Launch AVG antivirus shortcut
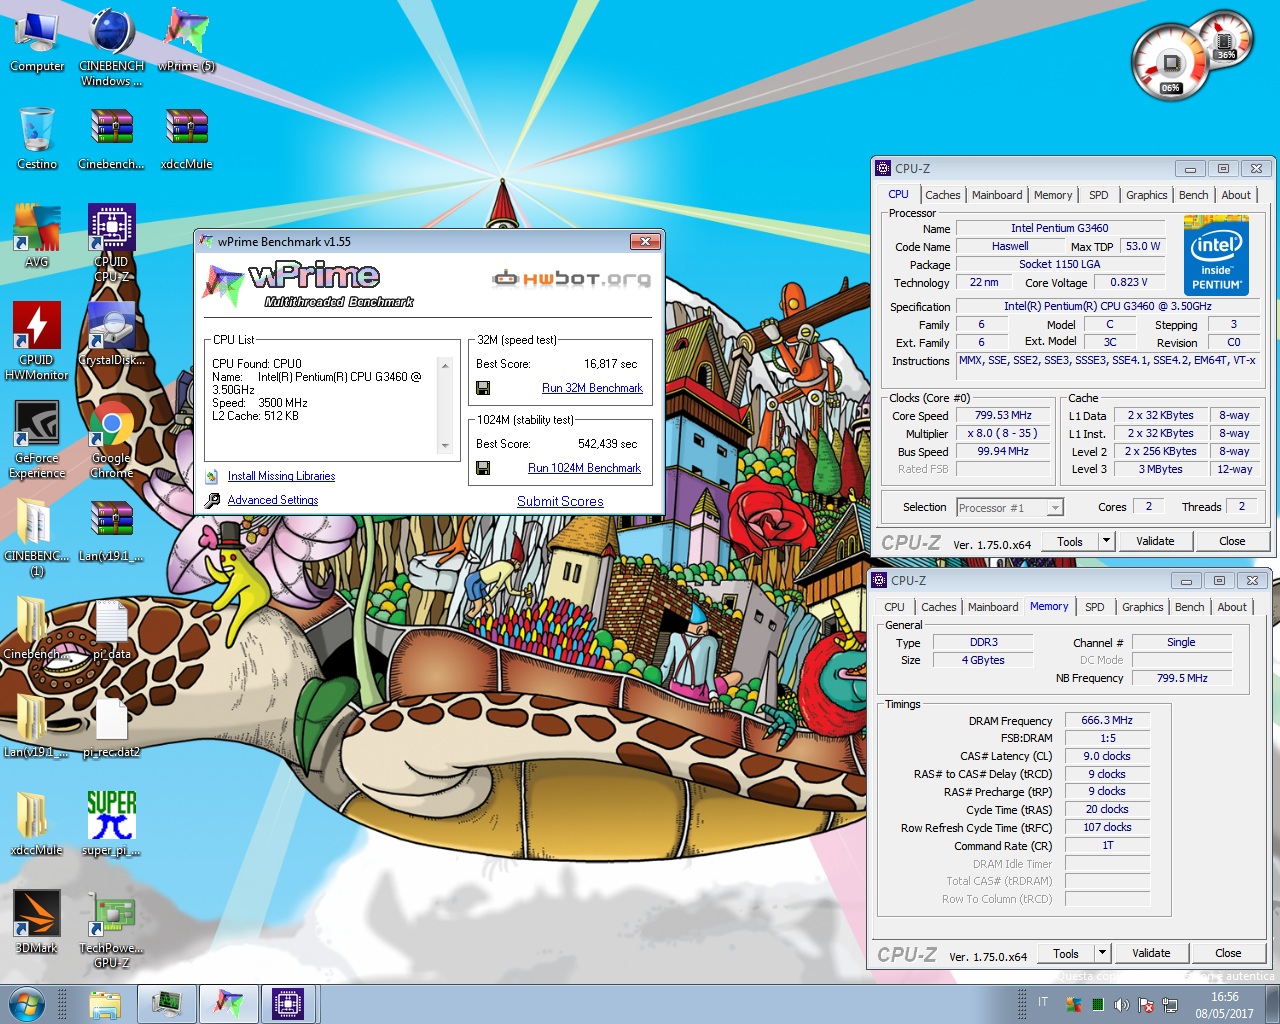The width and height of the screenshot is (1280, 1024). tap(37, 236)
